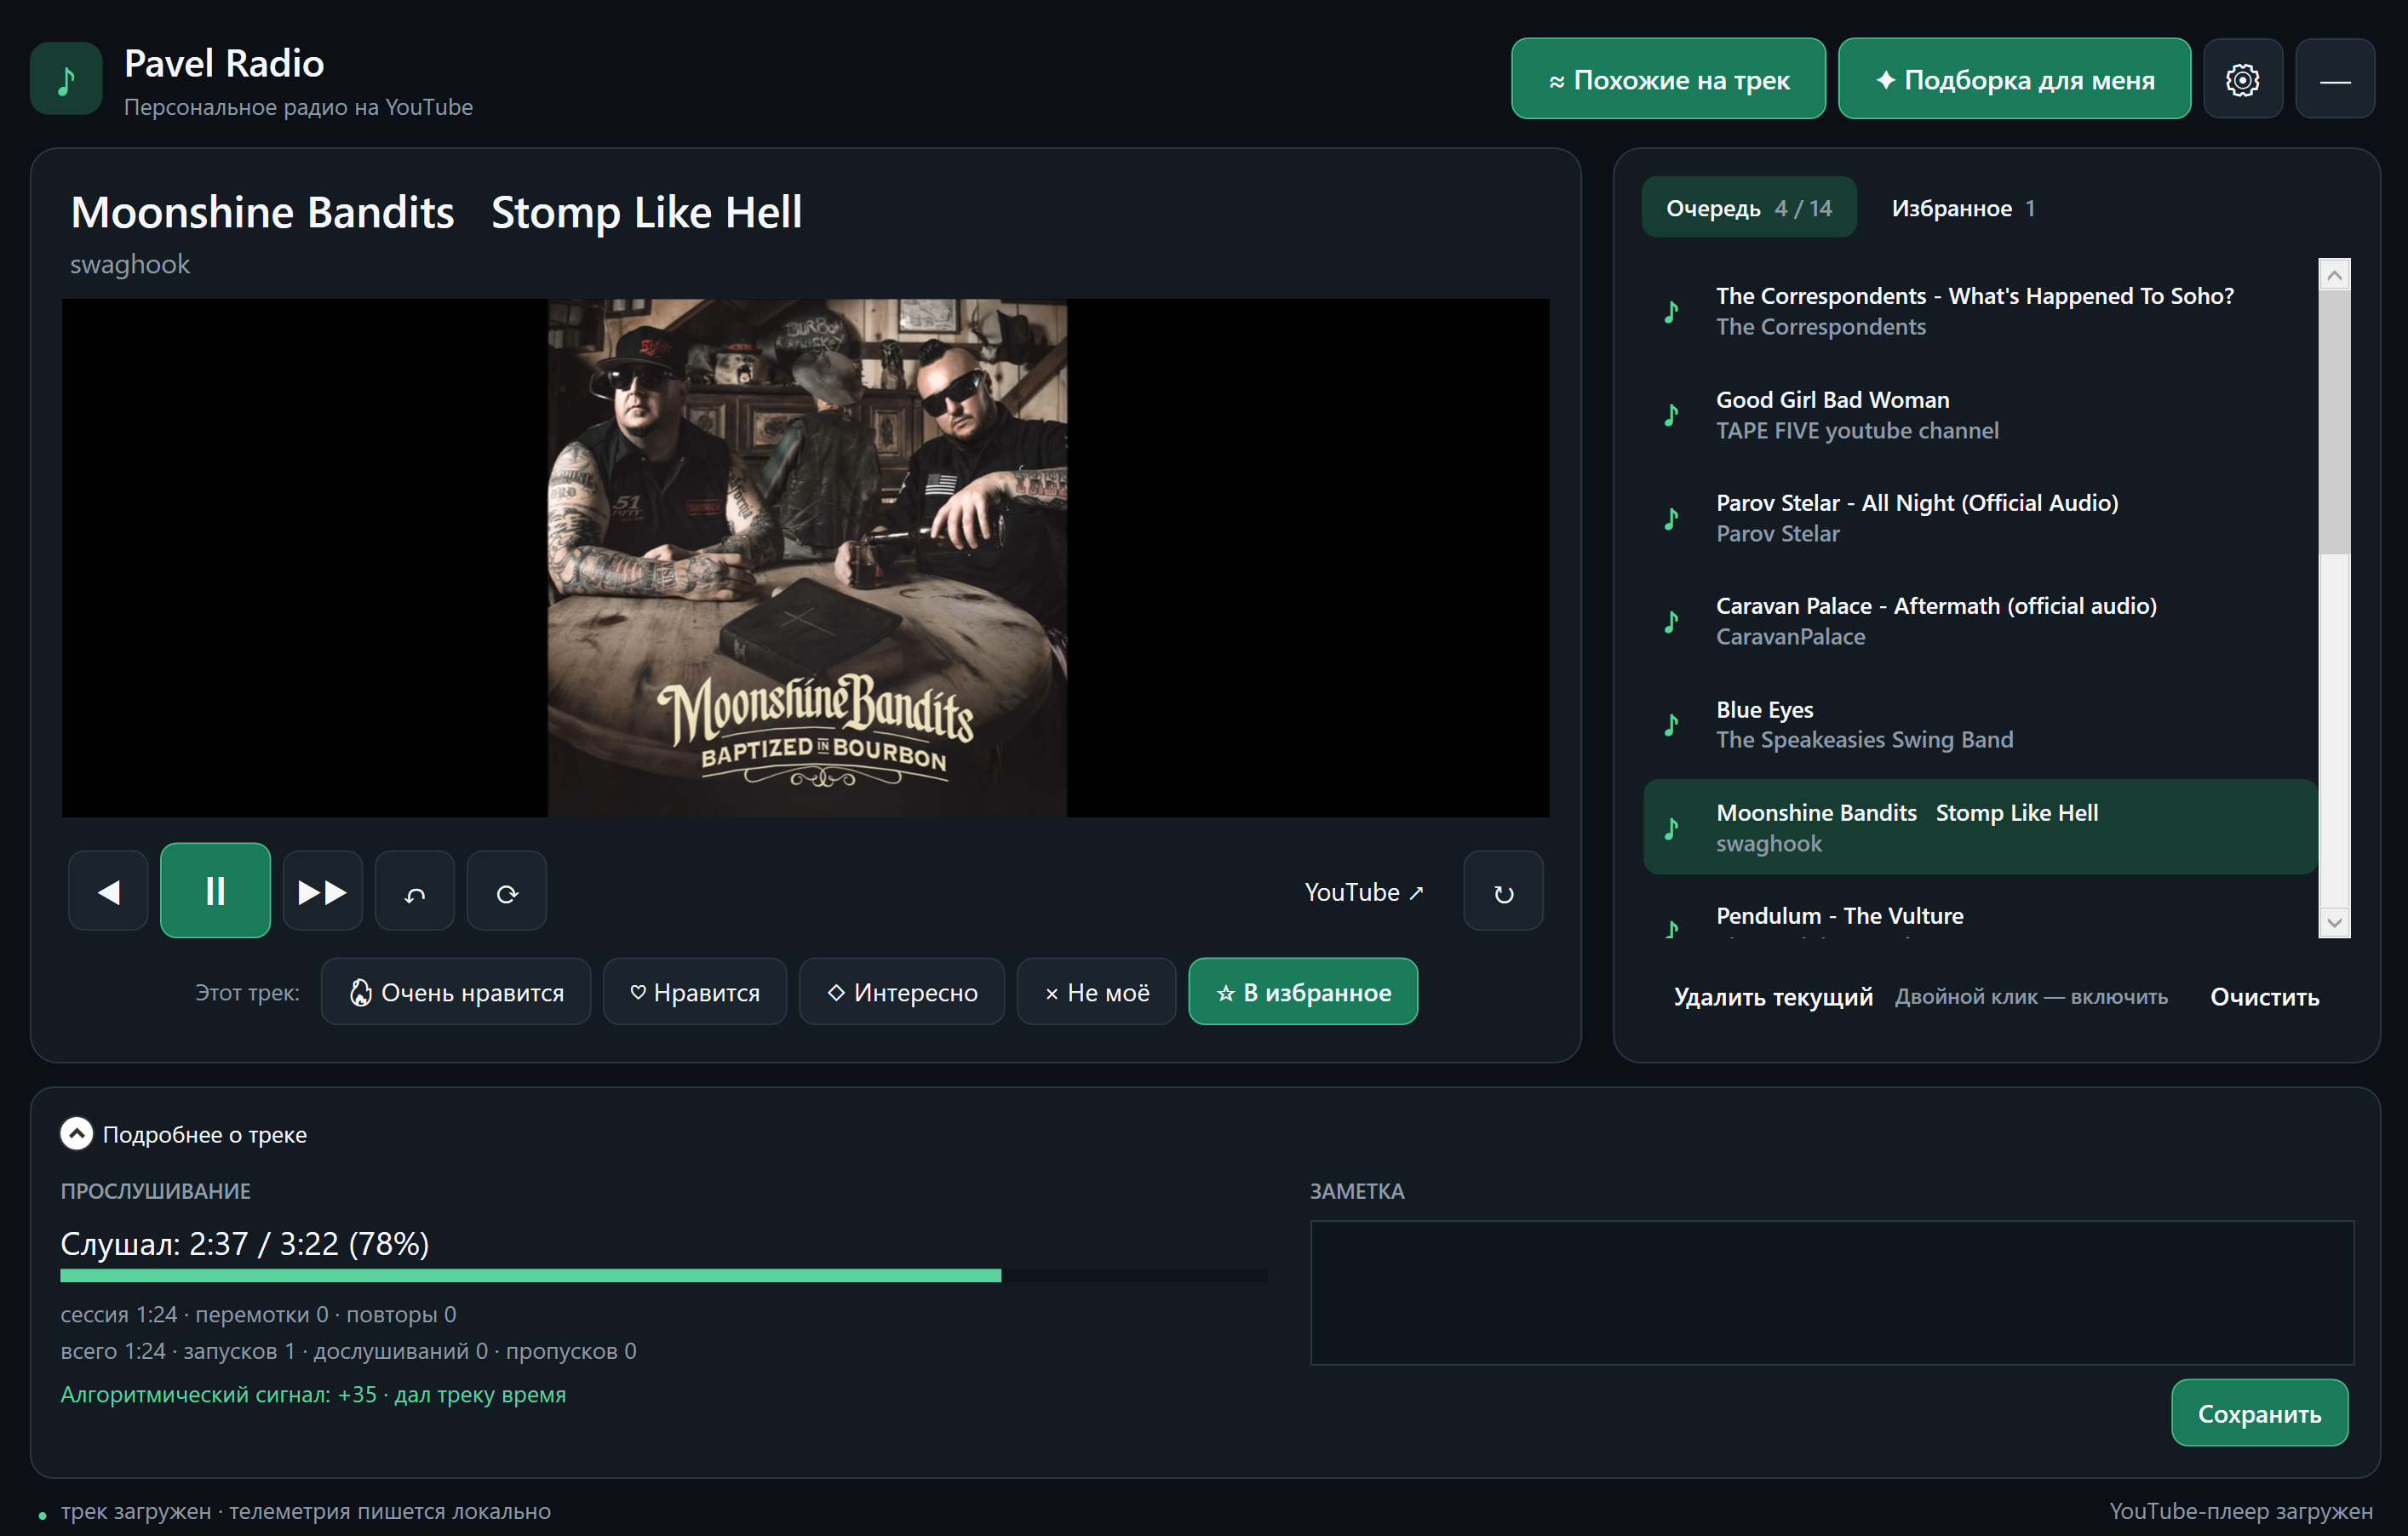Mark the track as 'Не моё'

(x=1097, y=992)
